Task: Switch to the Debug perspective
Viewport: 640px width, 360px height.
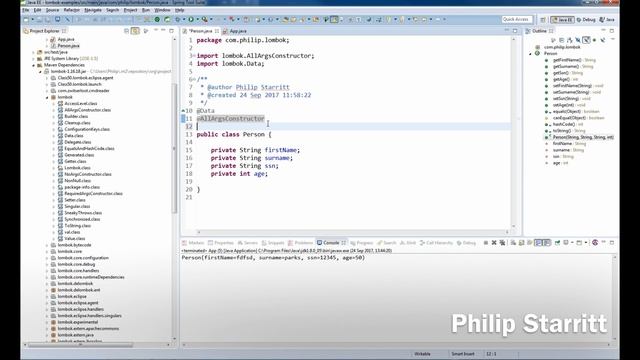Action: (x=586, y=20)
